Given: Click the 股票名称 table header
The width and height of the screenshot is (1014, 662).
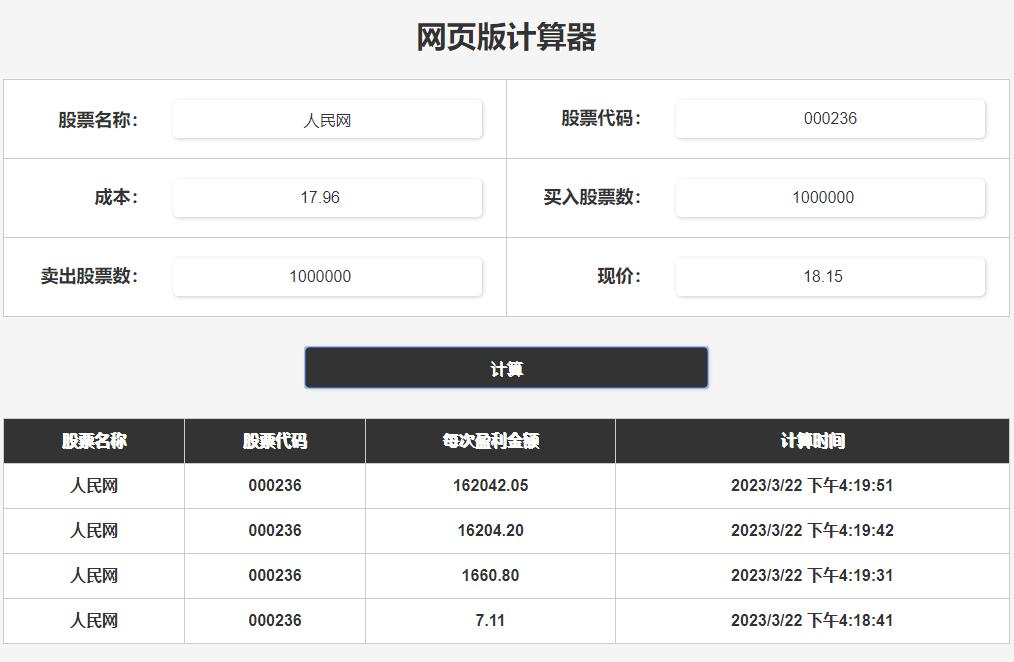Looking at the screenshot, I should [x=92, y=440].
